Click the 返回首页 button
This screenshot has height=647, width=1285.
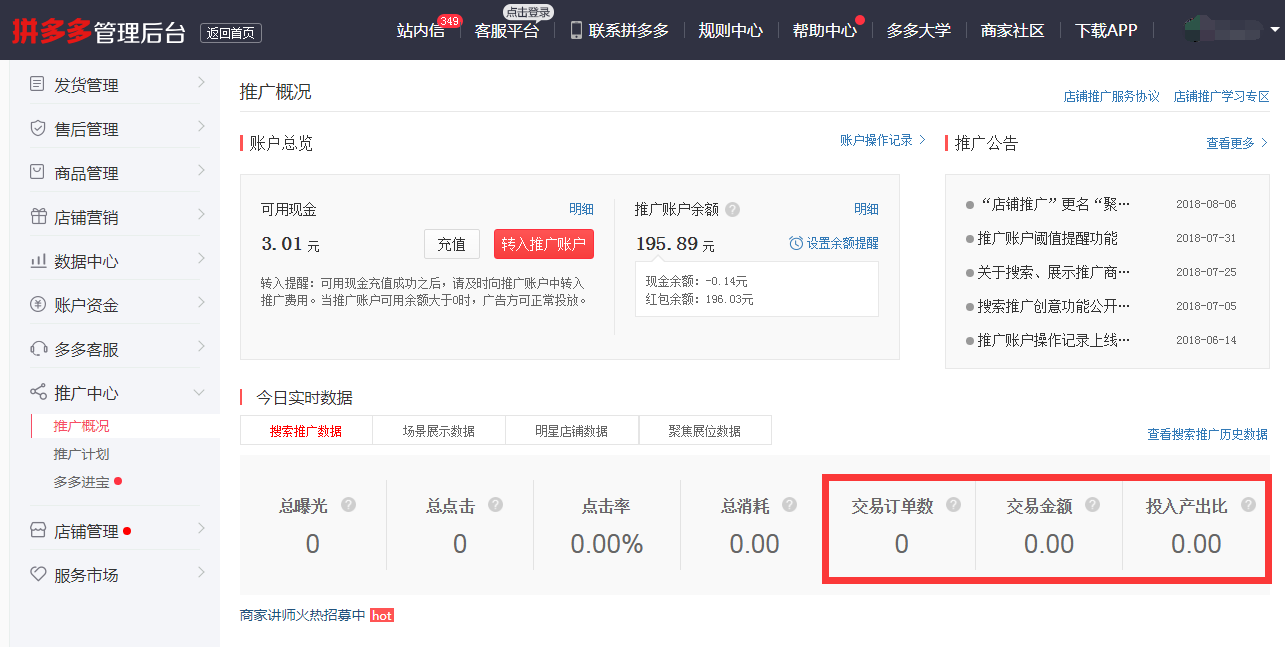click(x=231, y=33)
